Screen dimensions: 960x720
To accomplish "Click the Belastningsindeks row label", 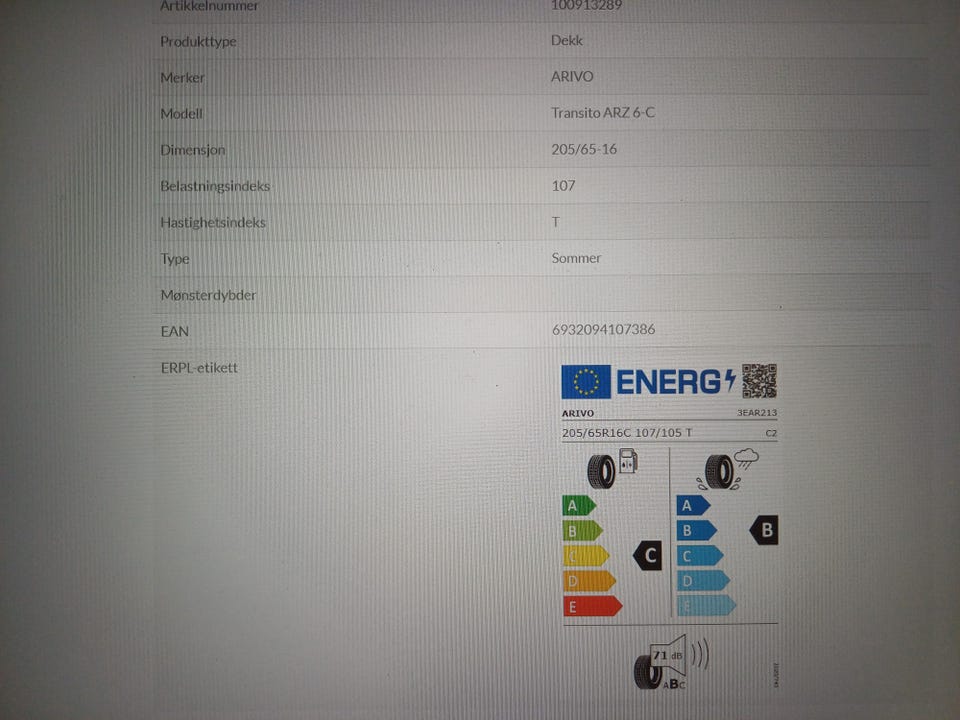I will click(x=214, y=186).
